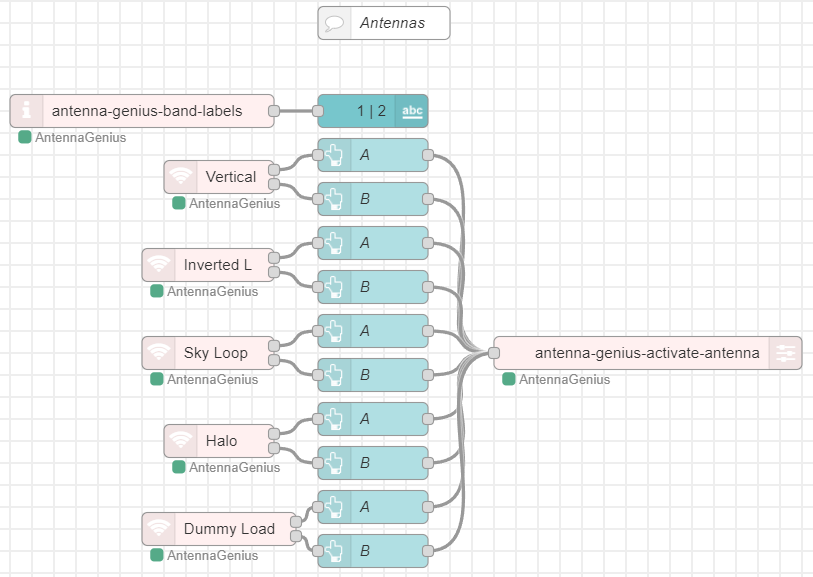Select the 1 | 2 text node
The image size is (813, 577).
point(373,111)
